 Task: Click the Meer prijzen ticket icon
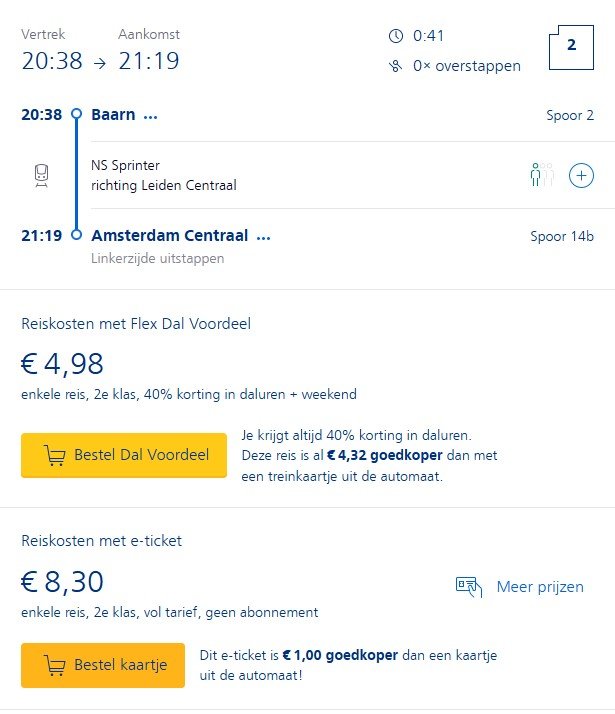click(x=468, y=587)
